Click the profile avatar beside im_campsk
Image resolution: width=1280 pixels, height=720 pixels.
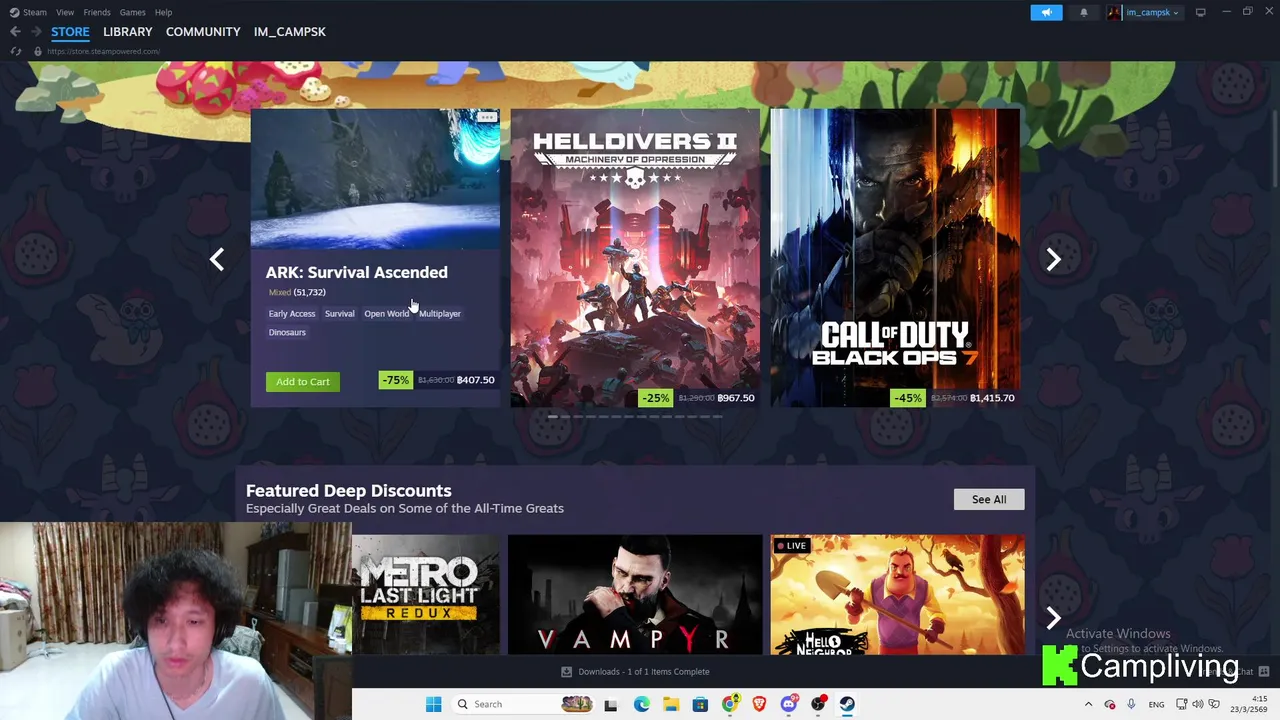click(x=1114, y=12)
